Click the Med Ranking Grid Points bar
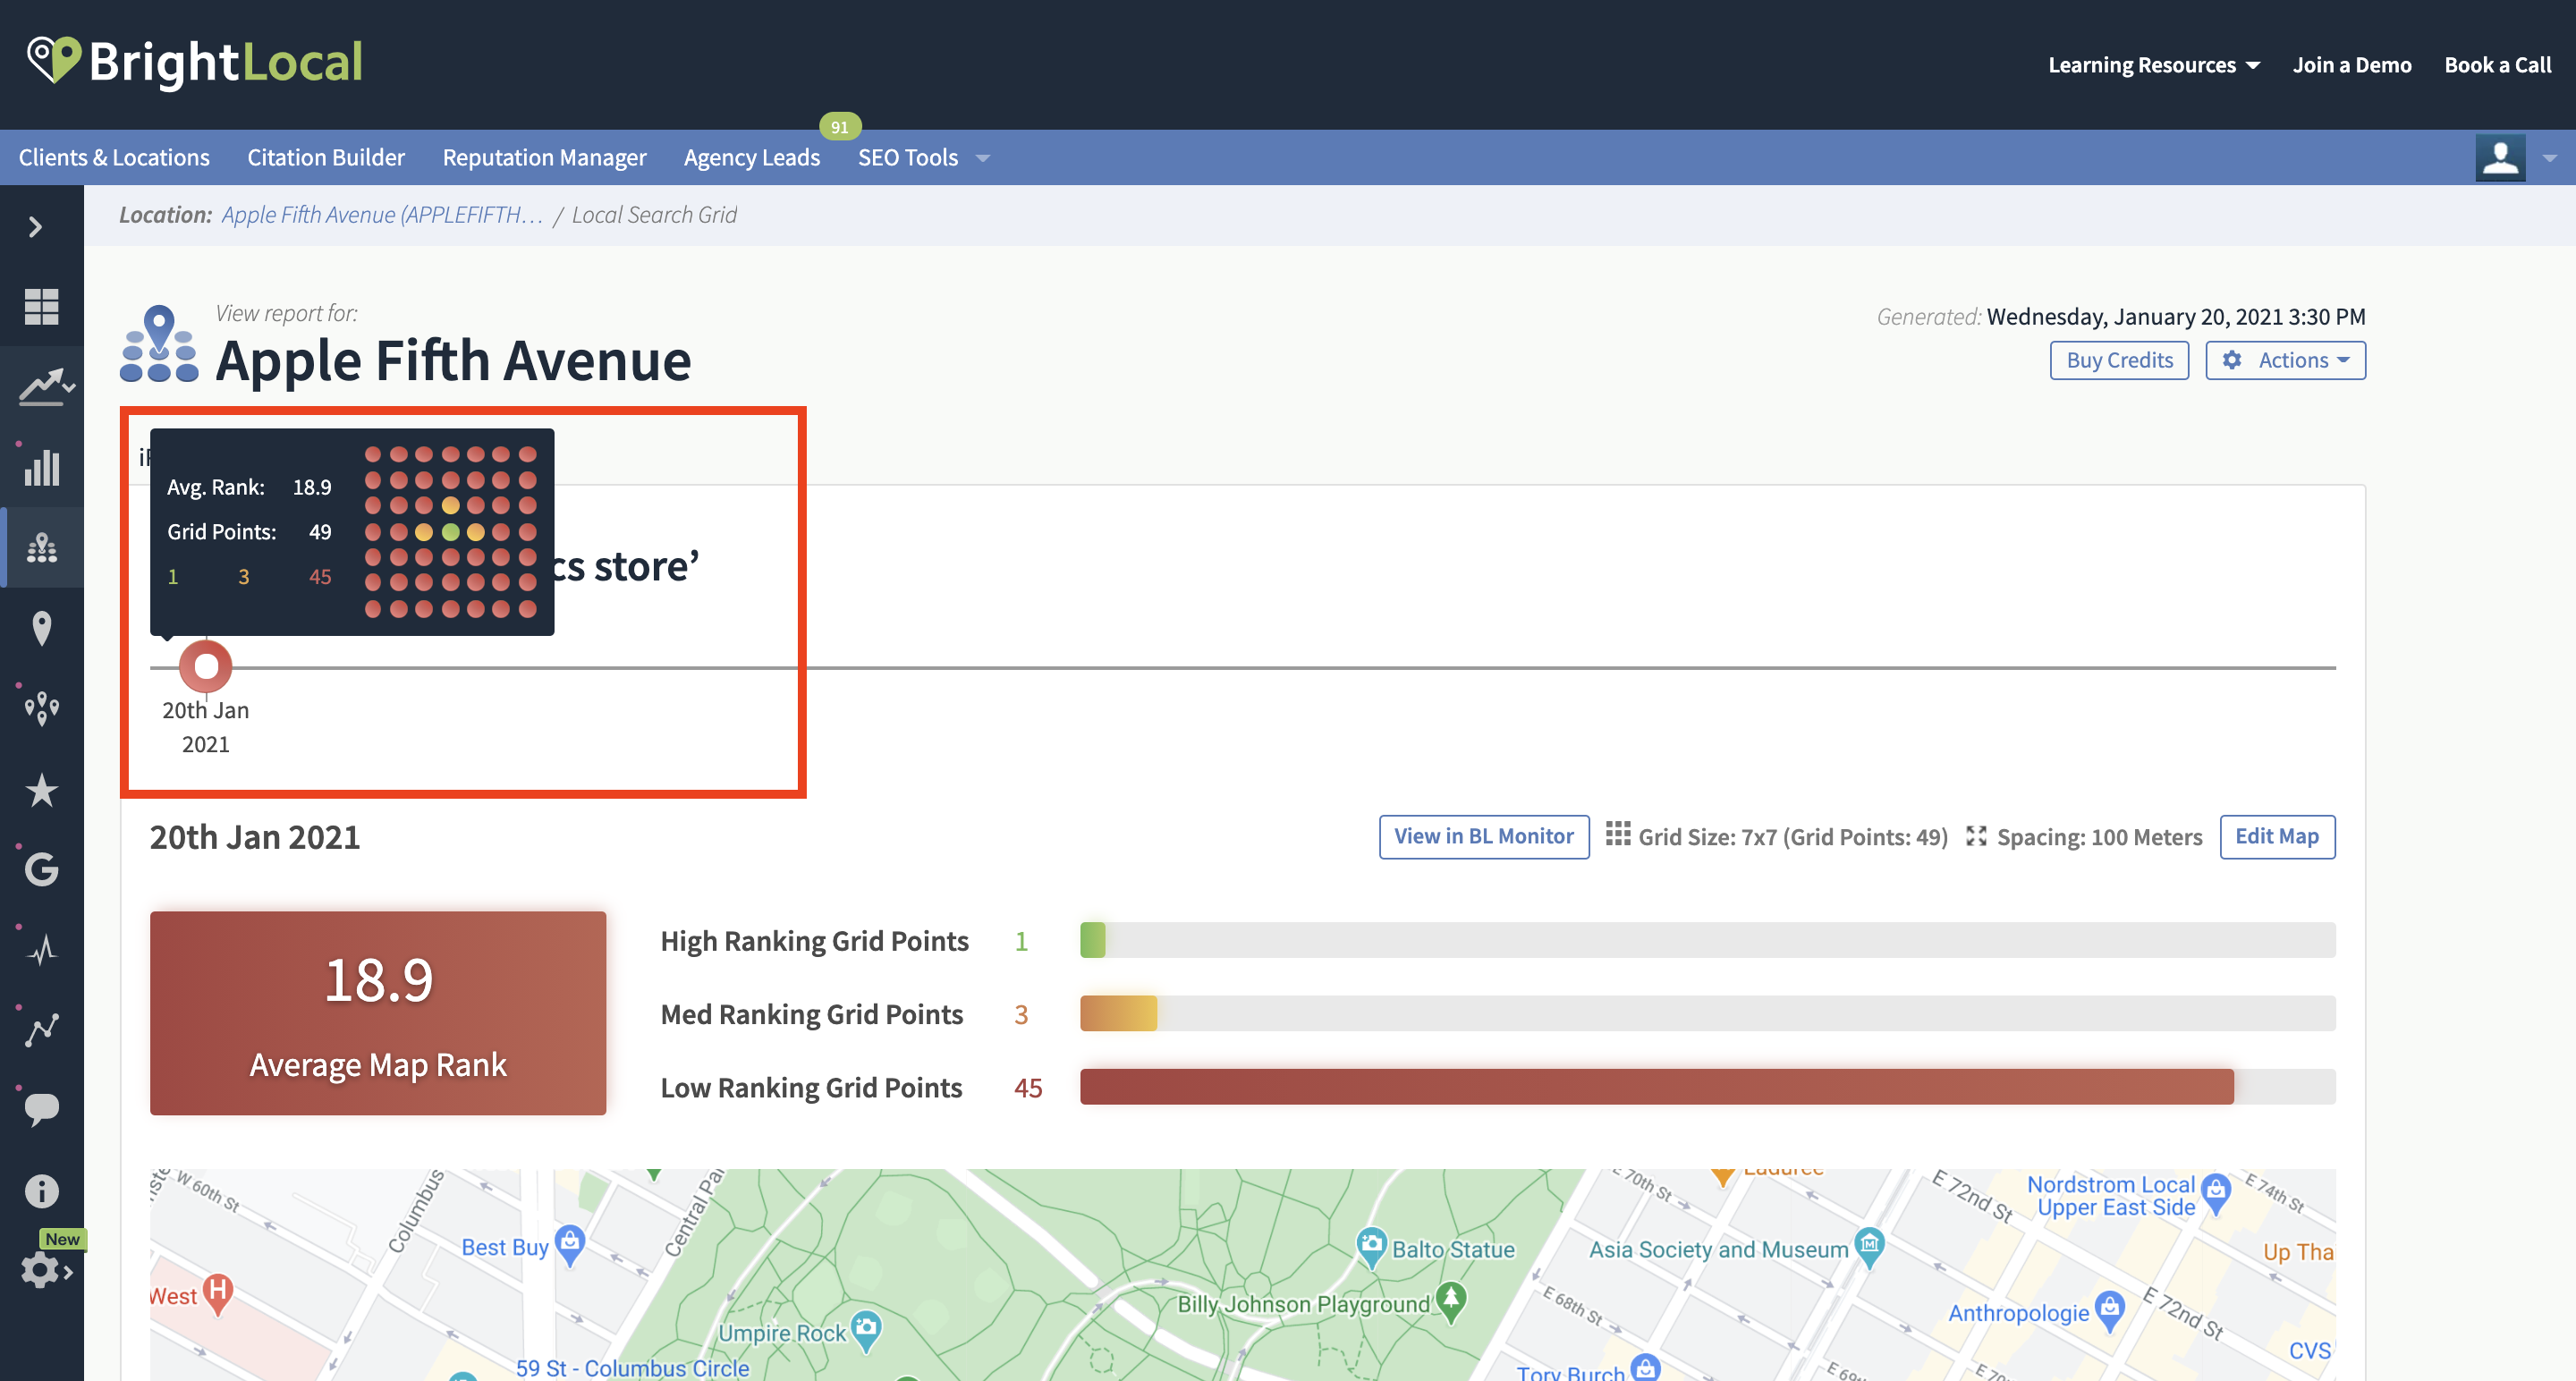Image resolution: width=2576 pixels, height=1381 pixels. [1707, 1013]
